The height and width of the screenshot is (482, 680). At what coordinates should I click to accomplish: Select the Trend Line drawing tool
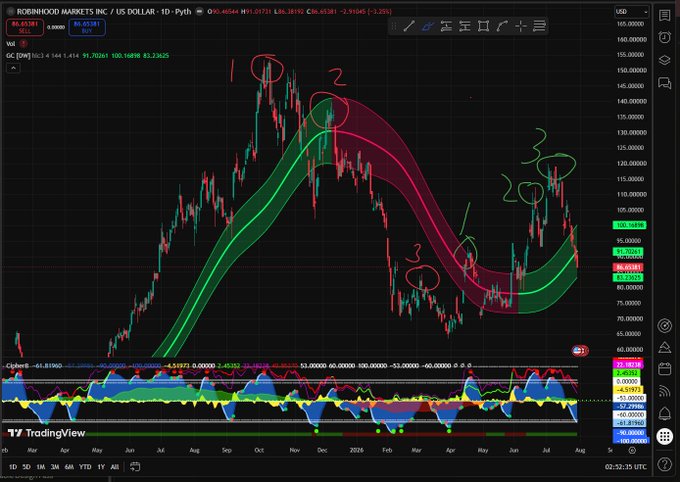click(x=409, y=26)
